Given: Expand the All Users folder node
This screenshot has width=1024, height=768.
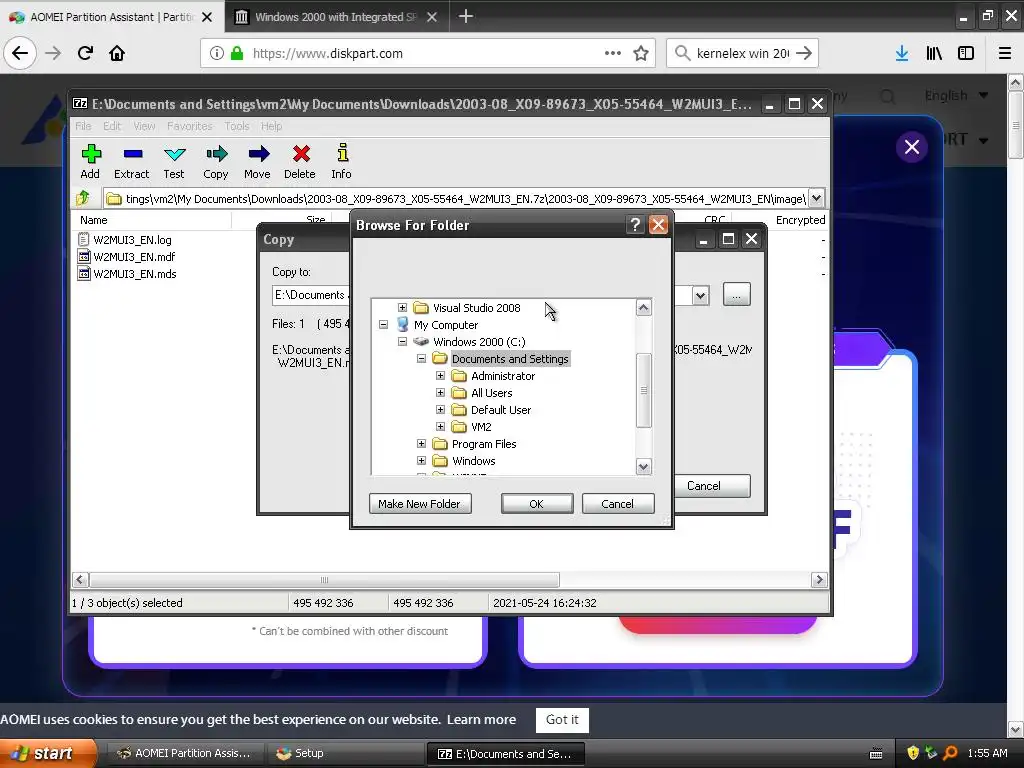Looking at the screenshot, I should (440, 392).
